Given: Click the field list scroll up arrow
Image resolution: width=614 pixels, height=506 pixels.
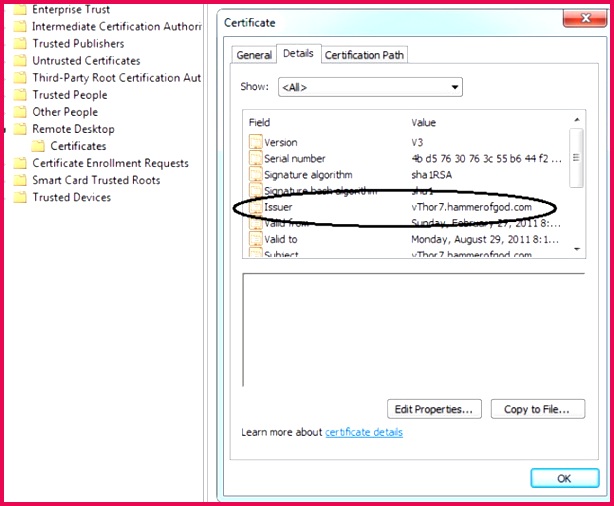Looking at the screenshot, I should pyautogui.click(x=576, y=120).
